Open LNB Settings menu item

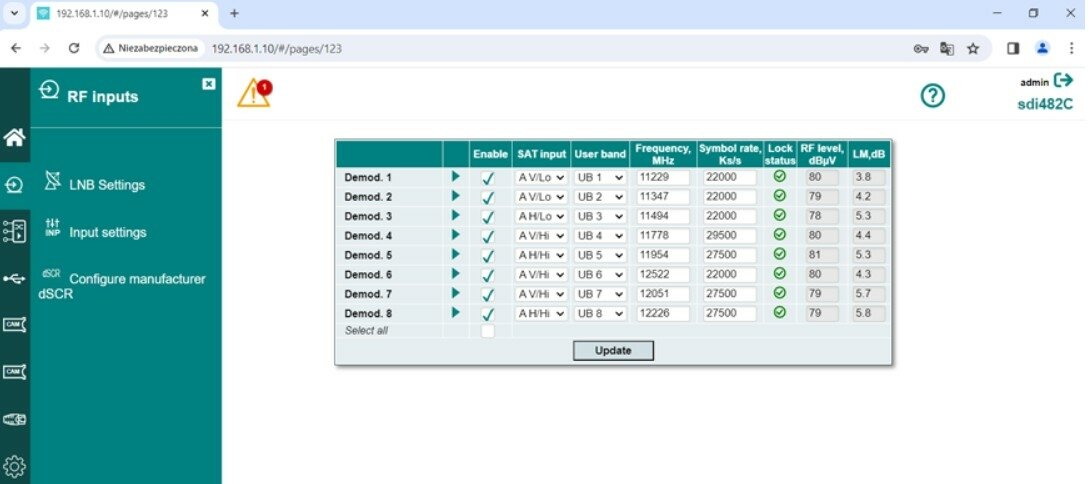(94, 184)
